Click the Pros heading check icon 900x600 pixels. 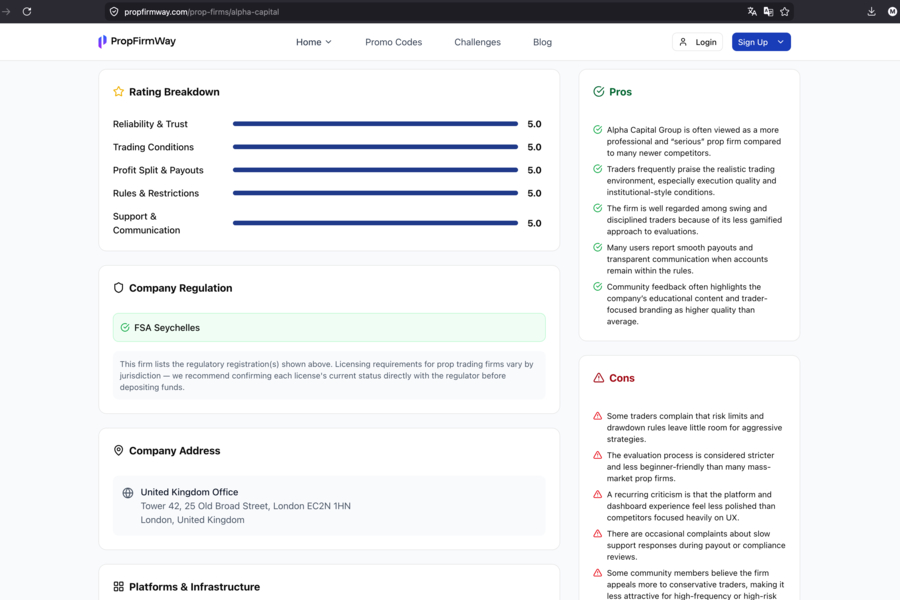click(599, 91)
